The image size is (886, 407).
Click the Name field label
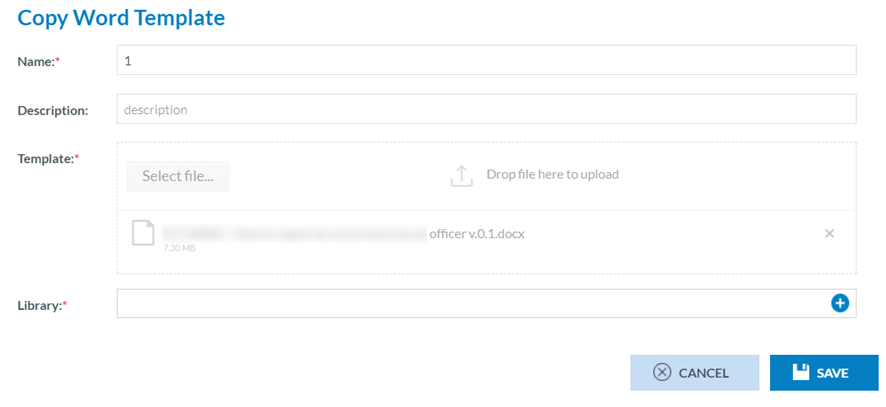point(38,61)
